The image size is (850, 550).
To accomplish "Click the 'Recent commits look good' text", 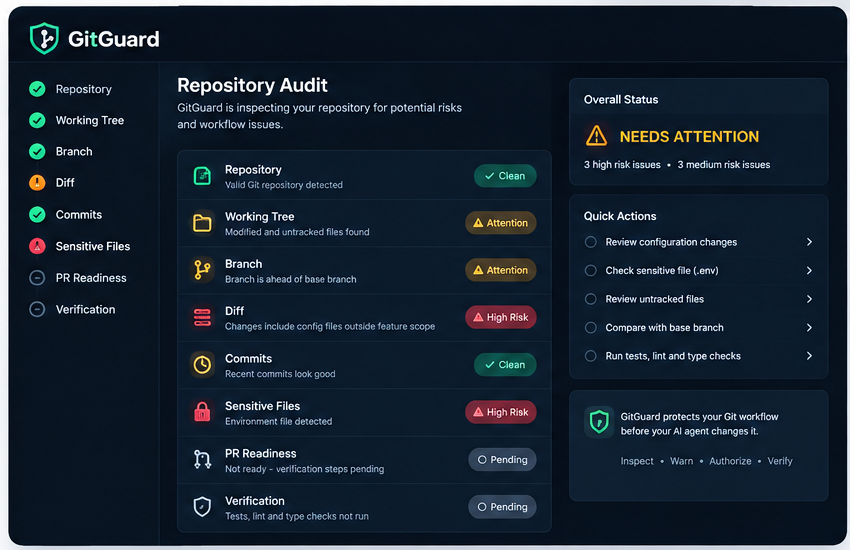I will [x=280, y=374].
